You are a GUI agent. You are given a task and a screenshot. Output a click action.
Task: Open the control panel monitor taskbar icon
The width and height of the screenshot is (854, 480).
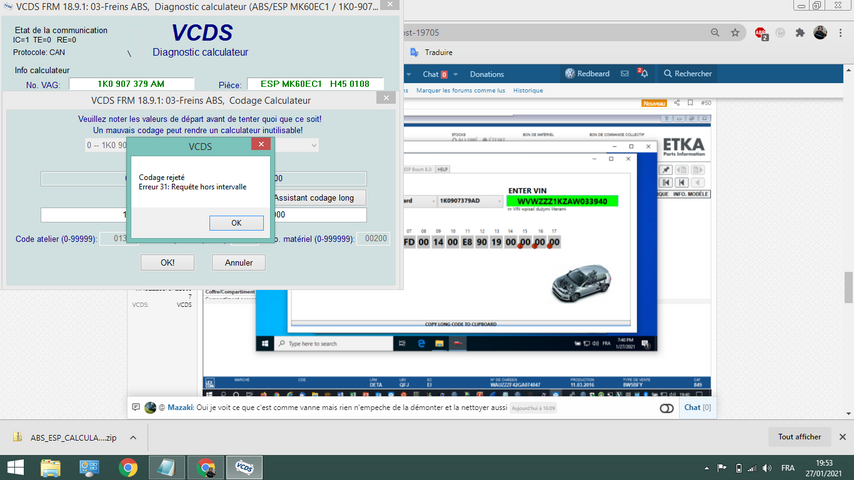[89, 467]
